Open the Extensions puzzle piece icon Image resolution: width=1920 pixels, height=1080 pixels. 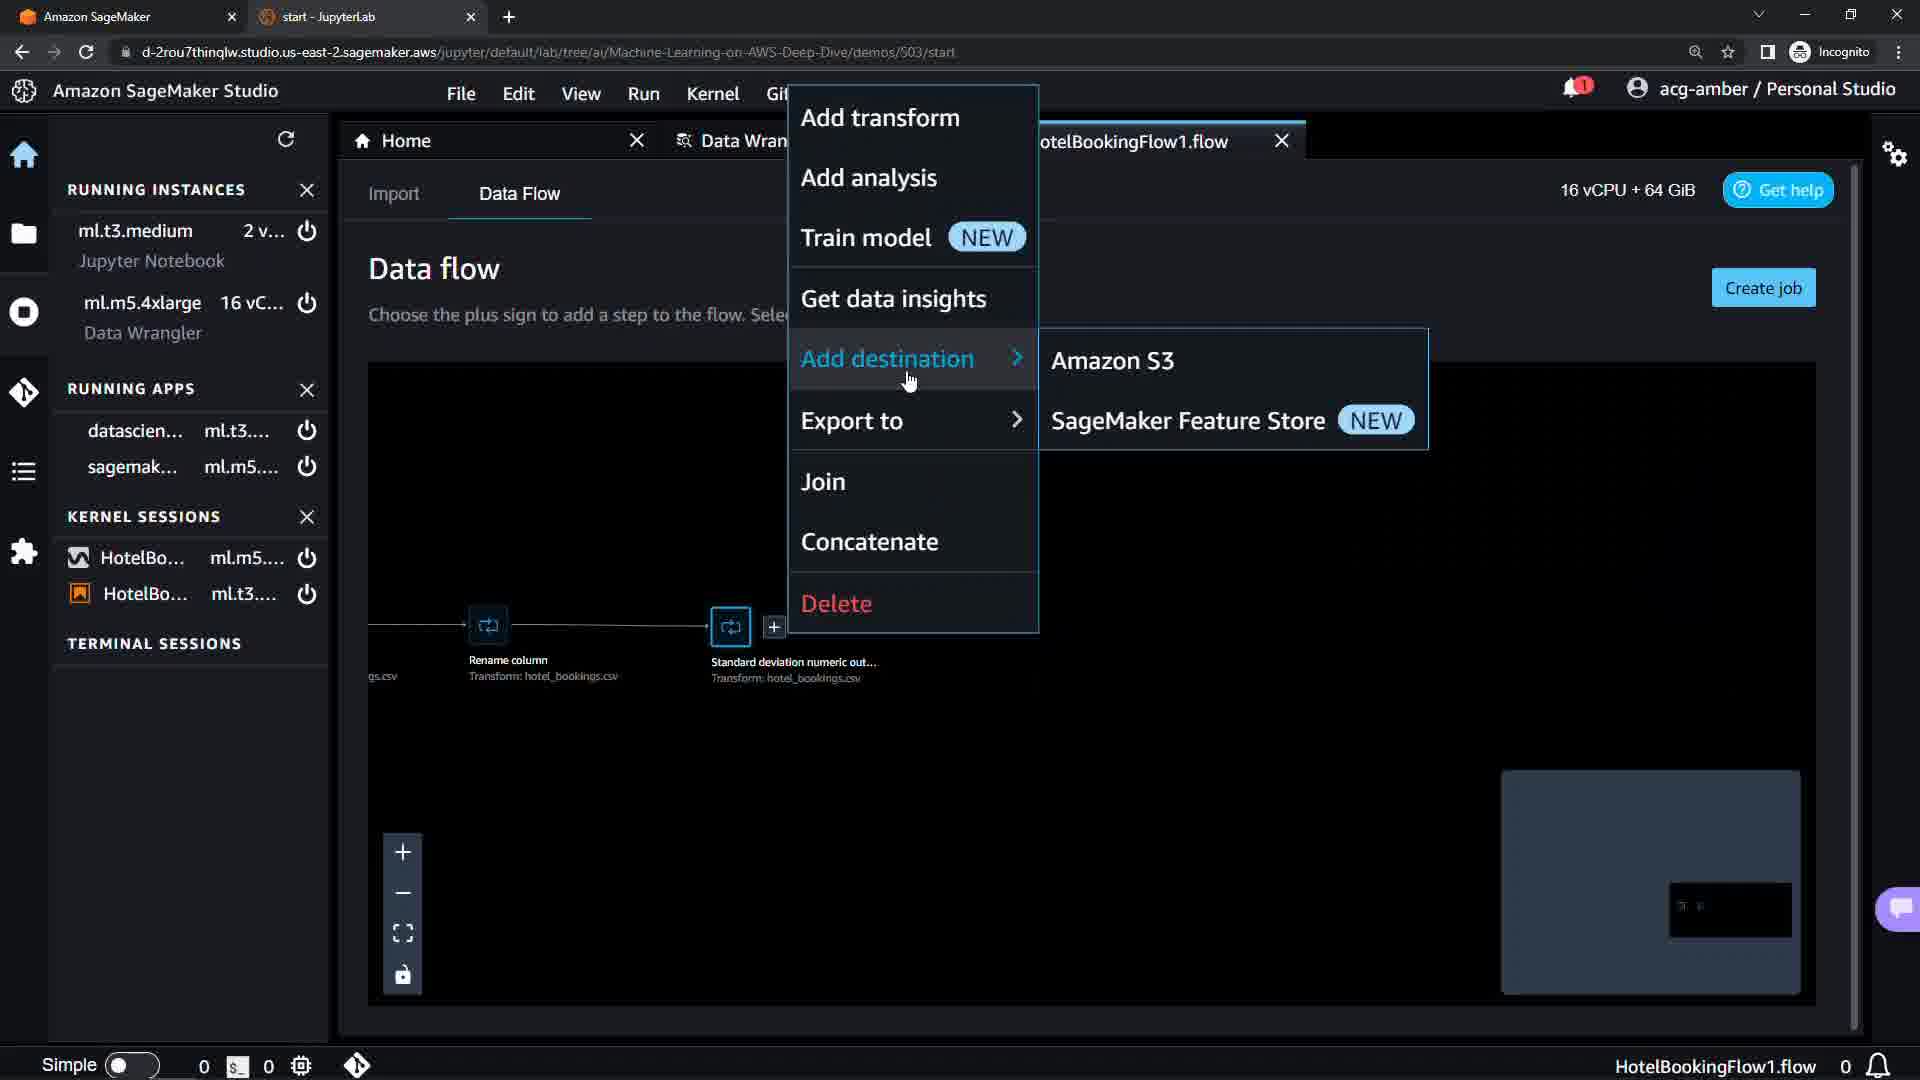[x=24, y=552]
